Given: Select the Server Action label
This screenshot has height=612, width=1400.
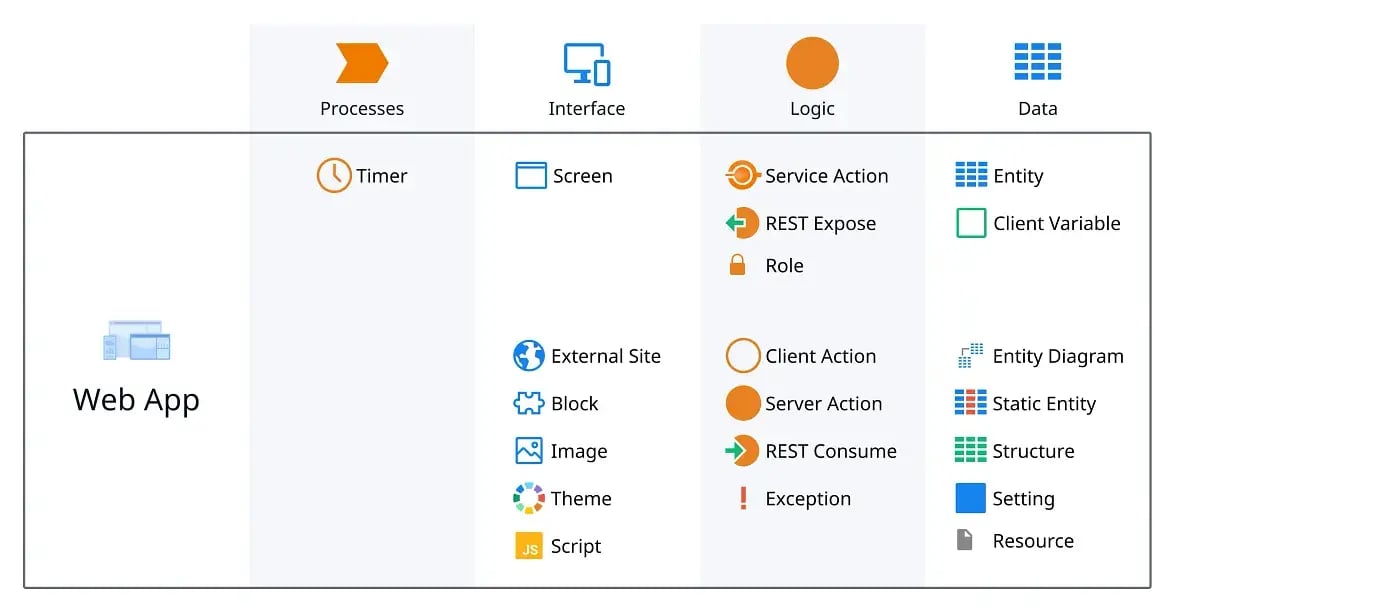Looking at the screenshot, I should point(823,404).
